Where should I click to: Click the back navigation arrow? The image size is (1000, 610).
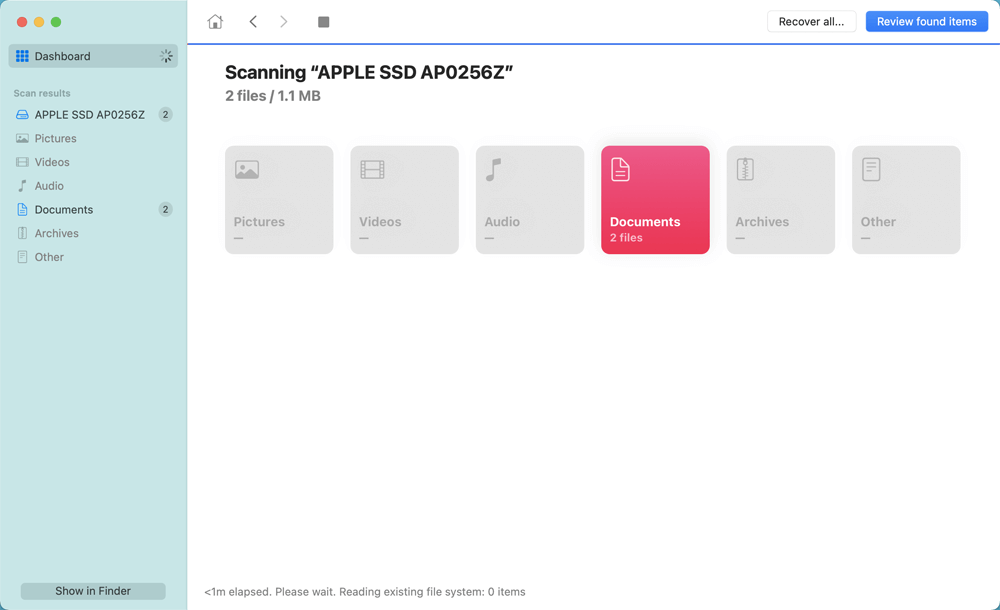[x=253, y=20]
